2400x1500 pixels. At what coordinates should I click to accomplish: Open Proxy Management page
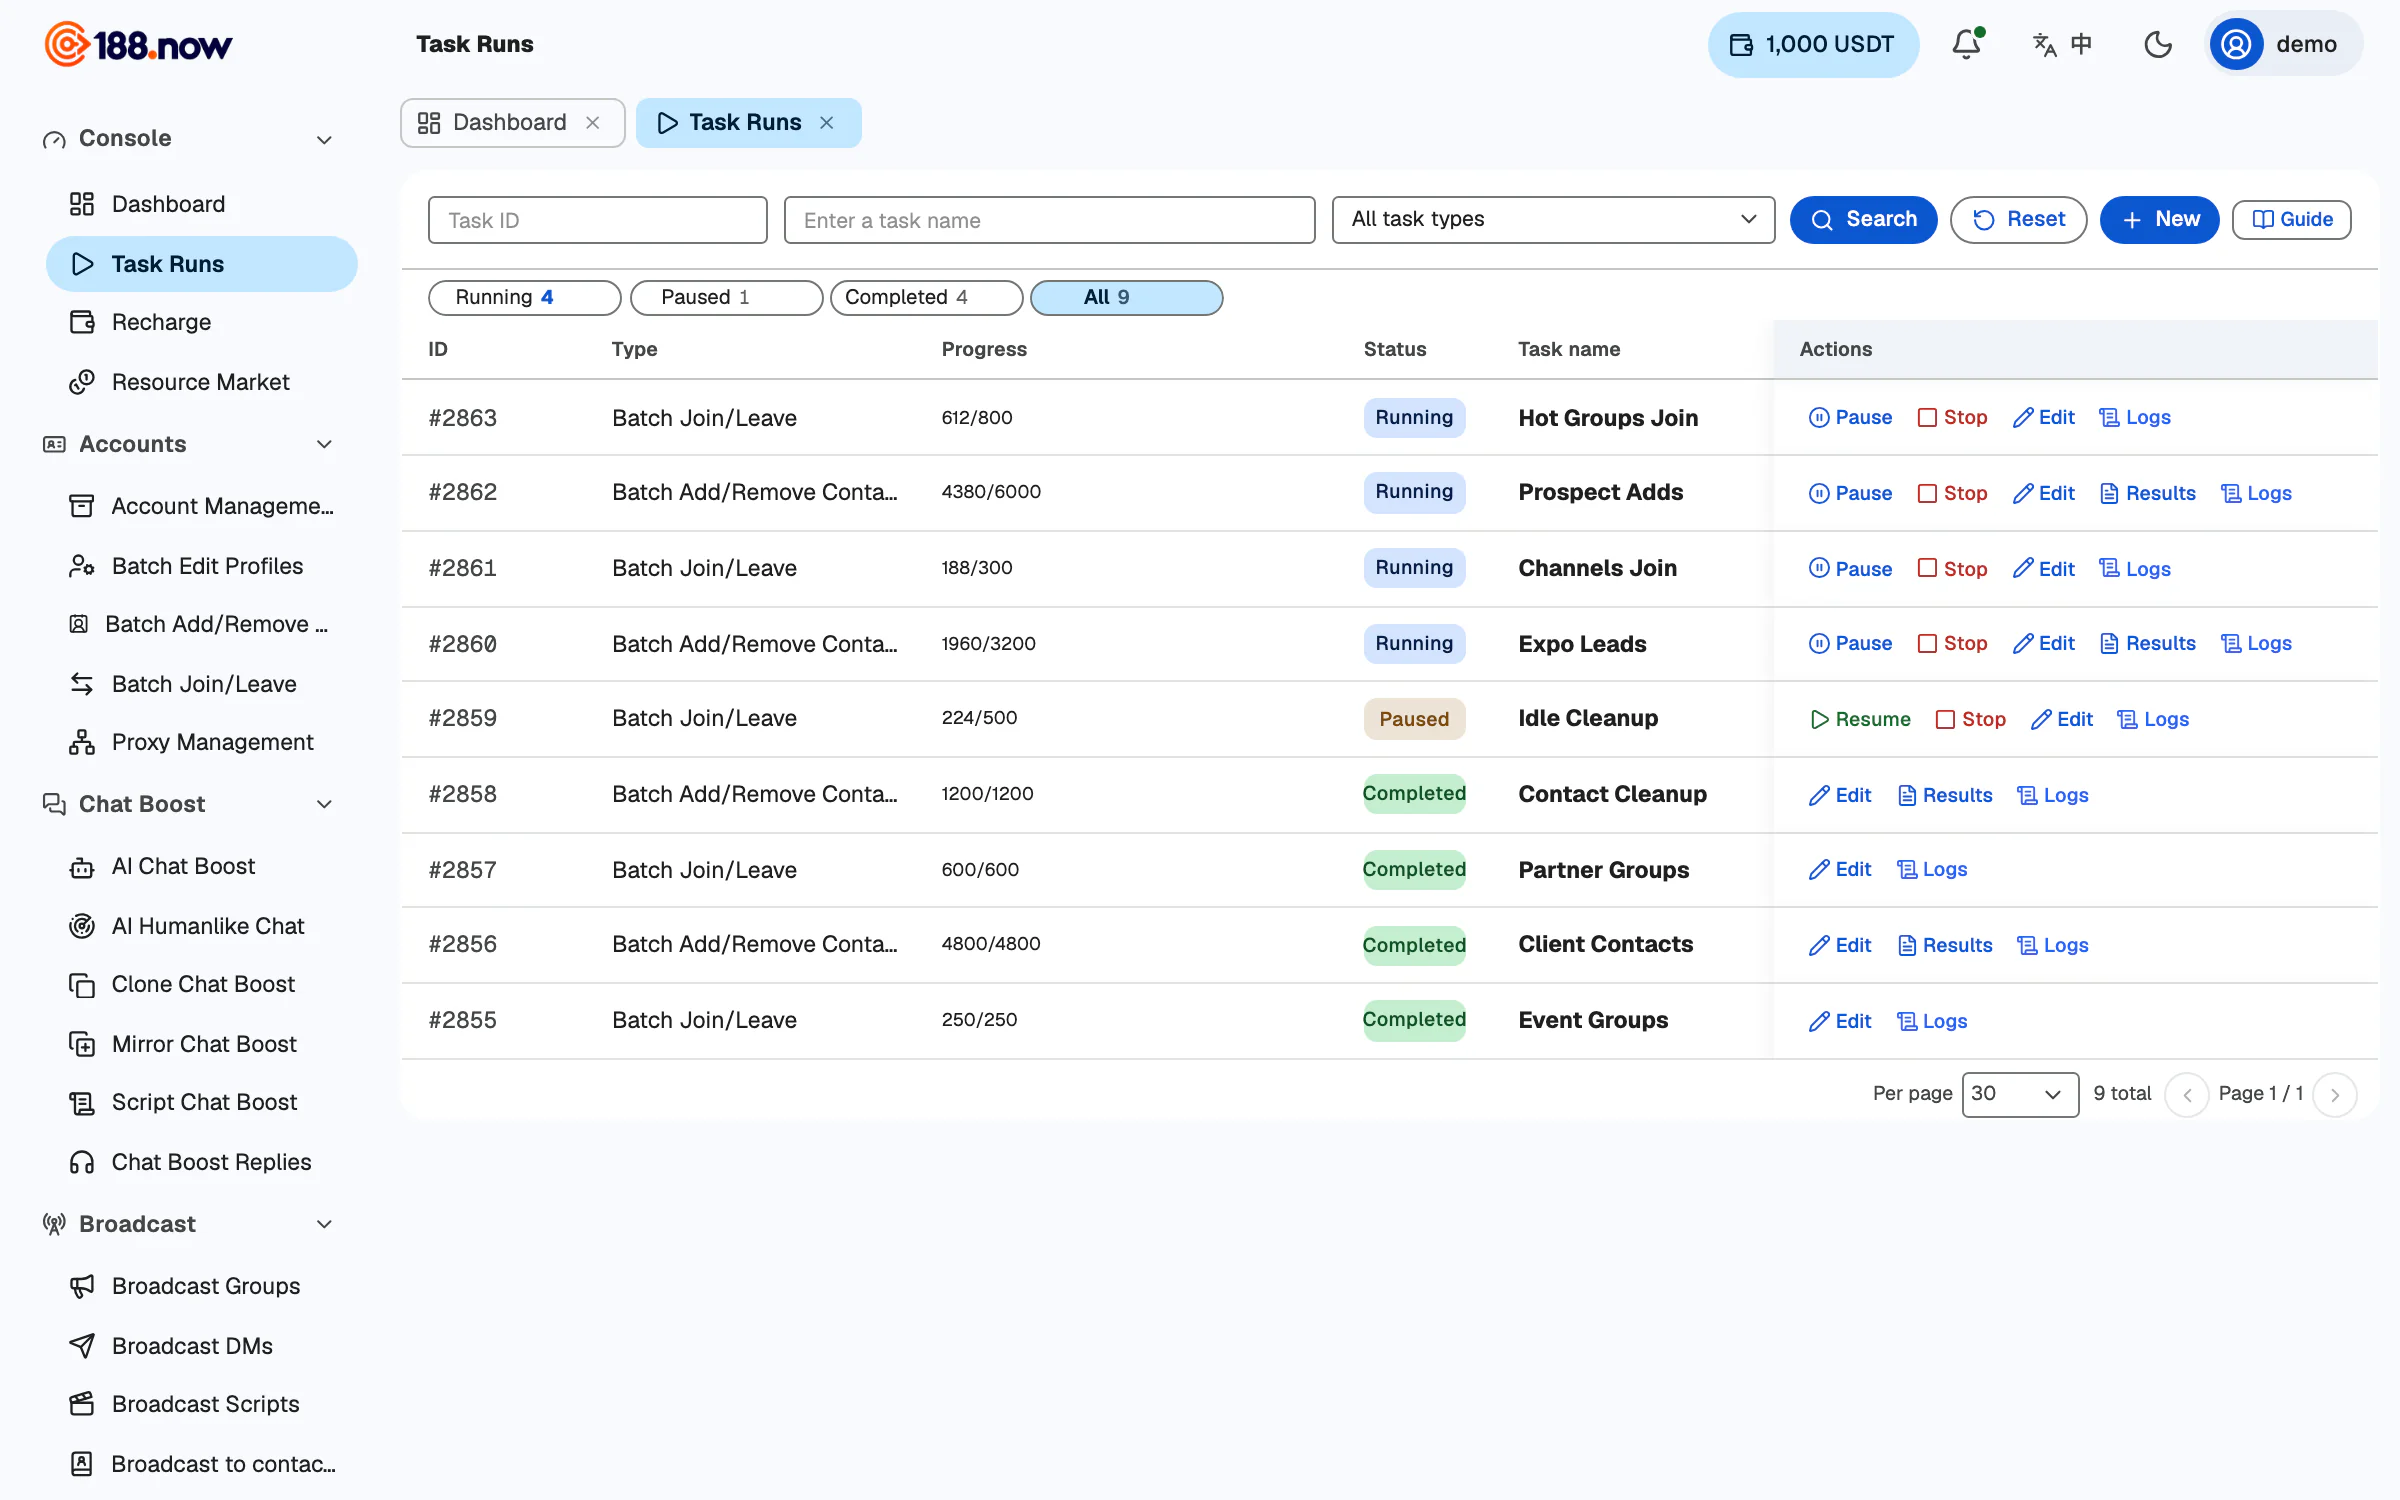[202, 742]
